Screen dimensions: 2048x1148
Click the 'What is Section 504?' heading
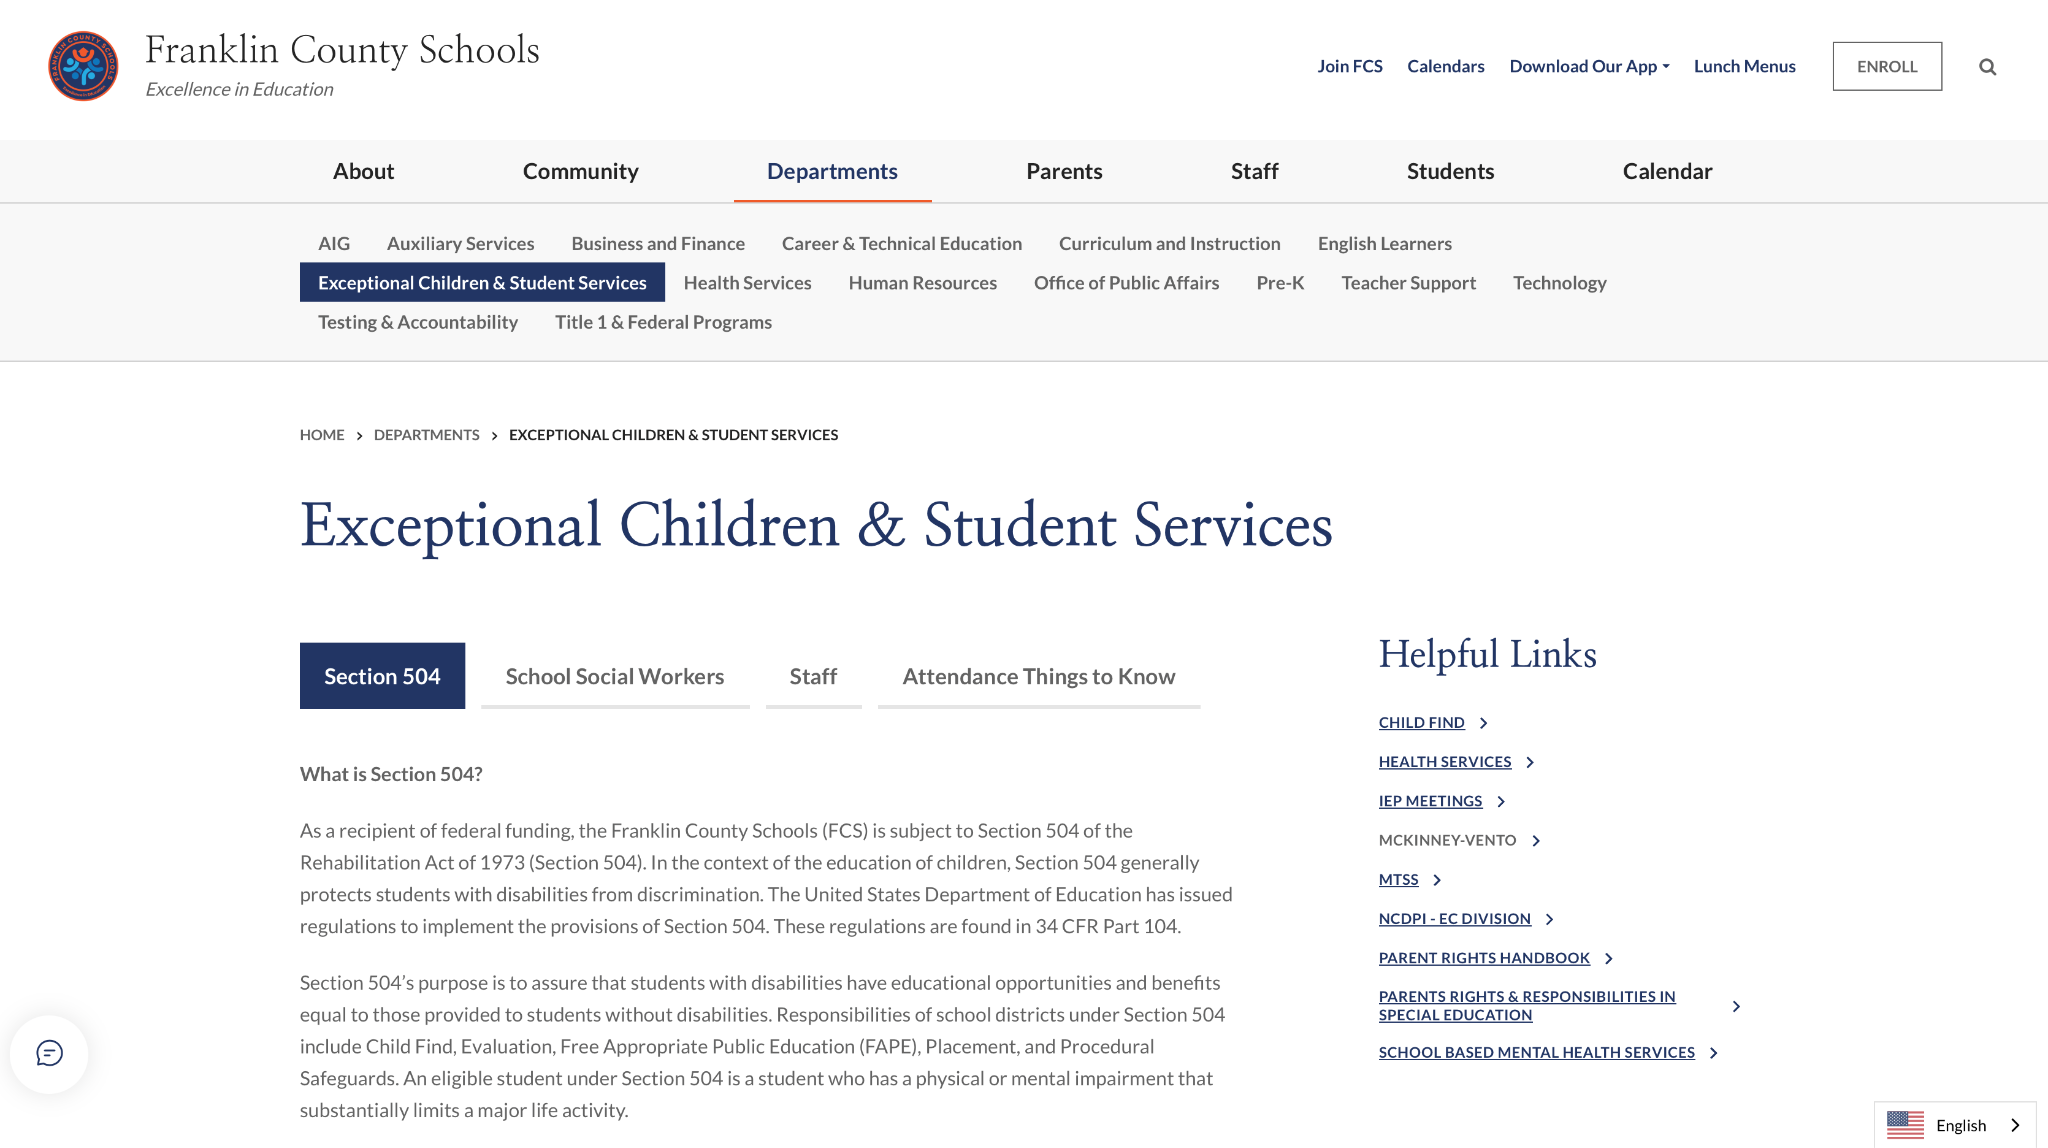pos(391,774)
